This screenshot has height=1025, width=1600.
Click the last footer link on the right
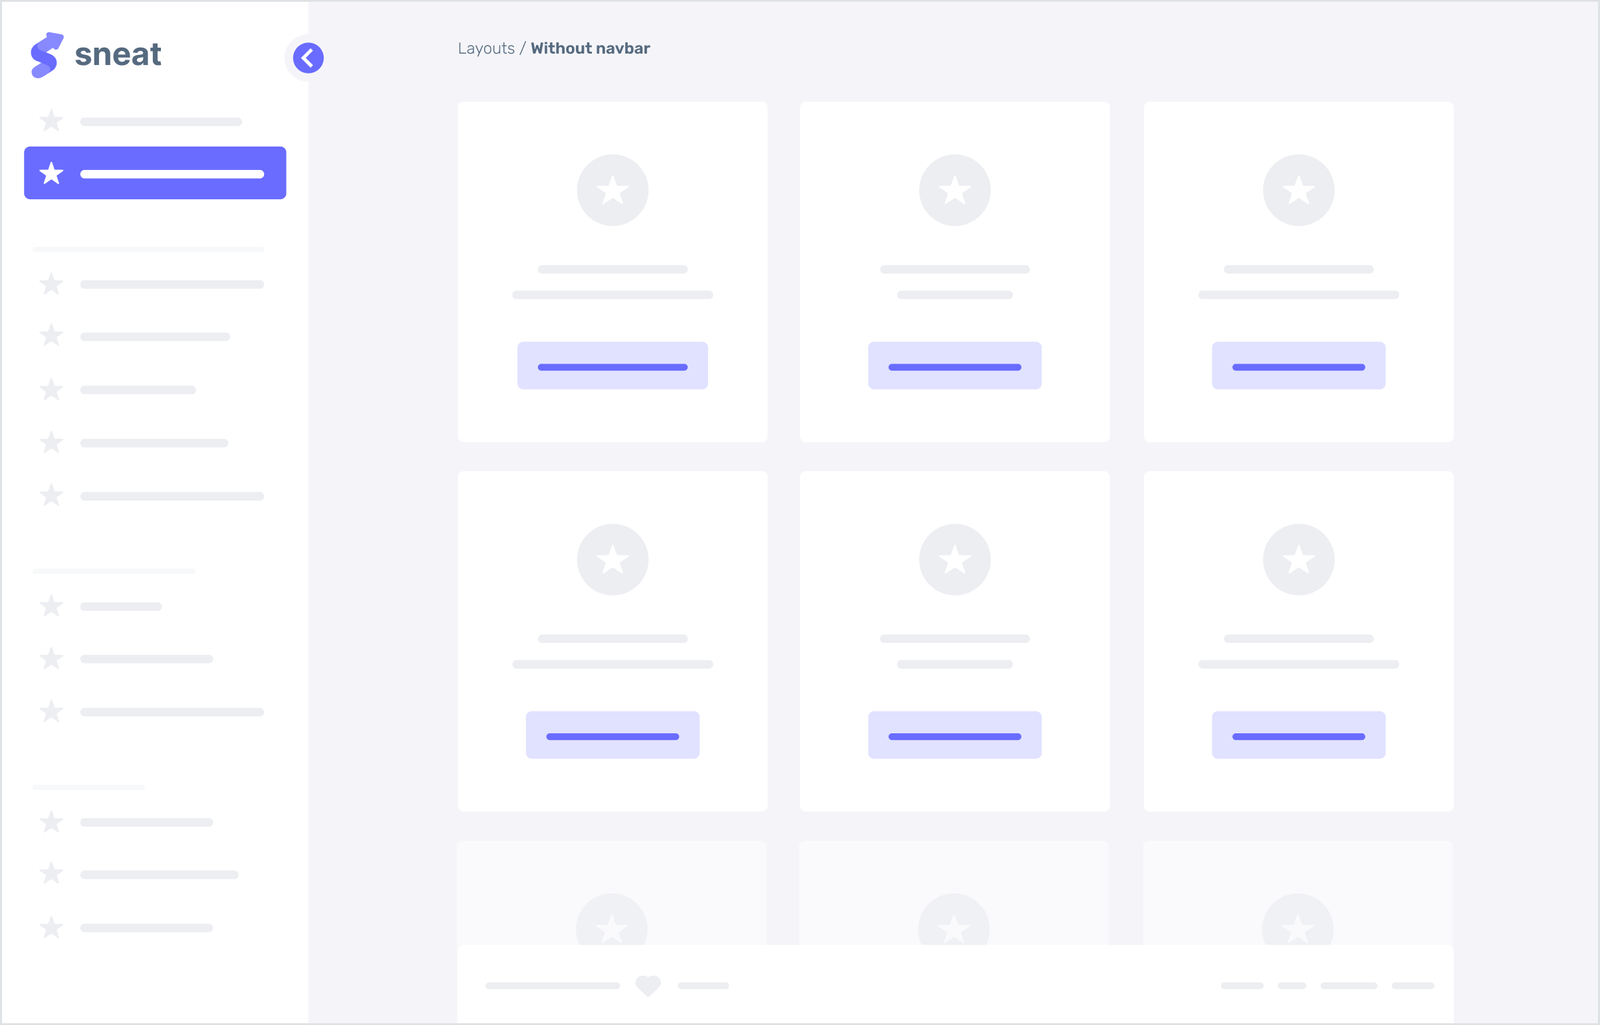[1413, 986]
